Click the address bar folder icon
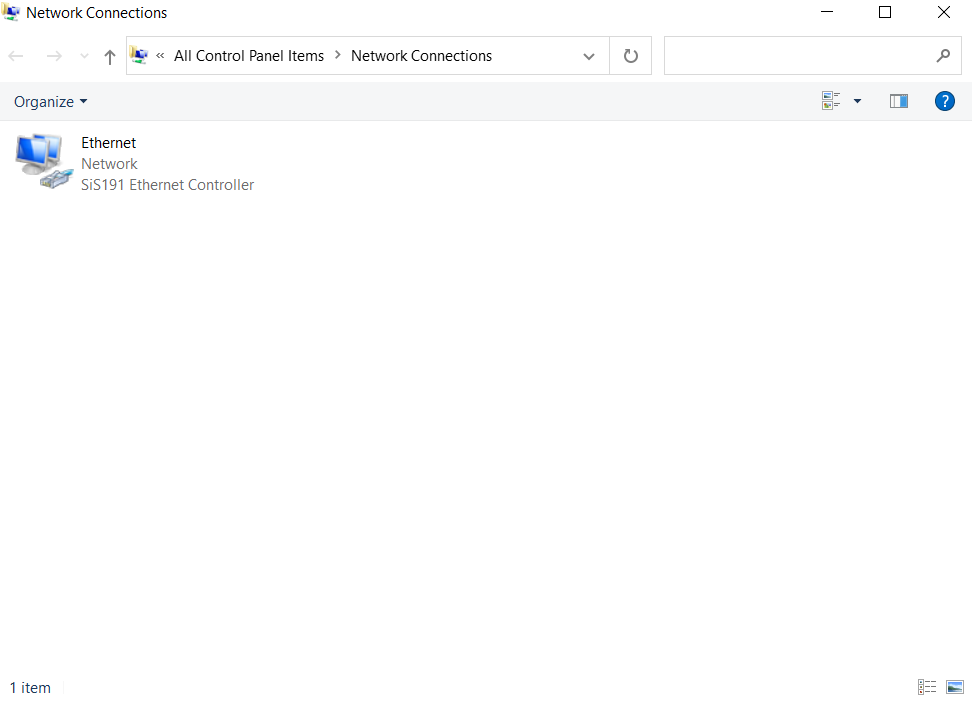The image size is (972, 701). [x=139, y=56]
